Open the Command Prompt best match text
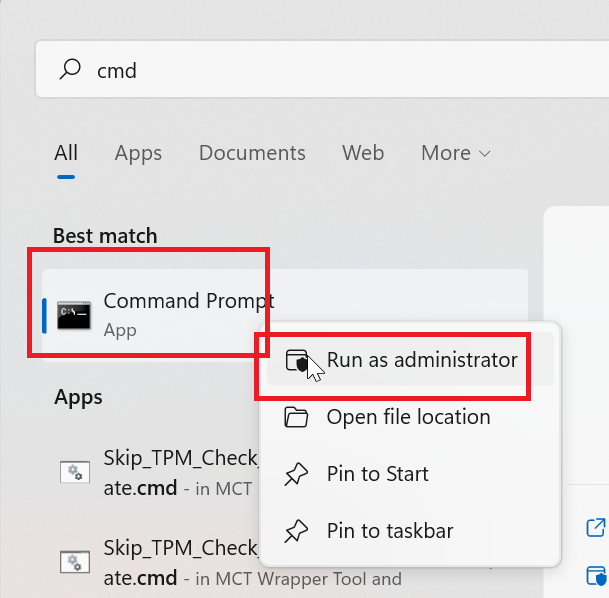 [189, 301]
